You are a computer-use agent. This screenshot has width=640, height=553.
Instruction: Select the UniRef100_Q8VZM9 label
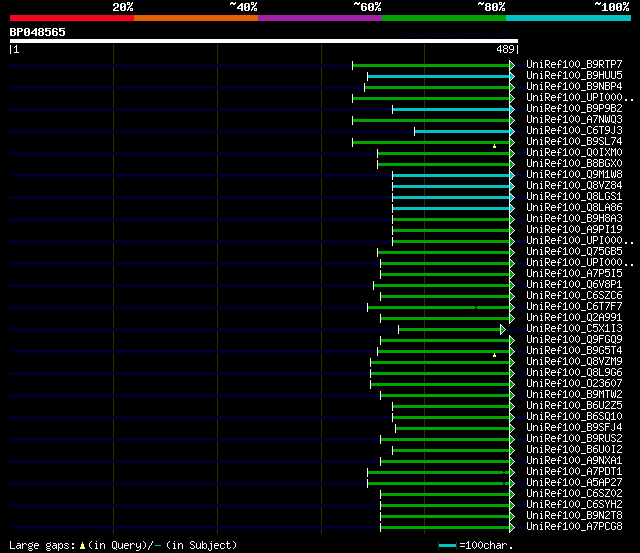click(574, 362)
